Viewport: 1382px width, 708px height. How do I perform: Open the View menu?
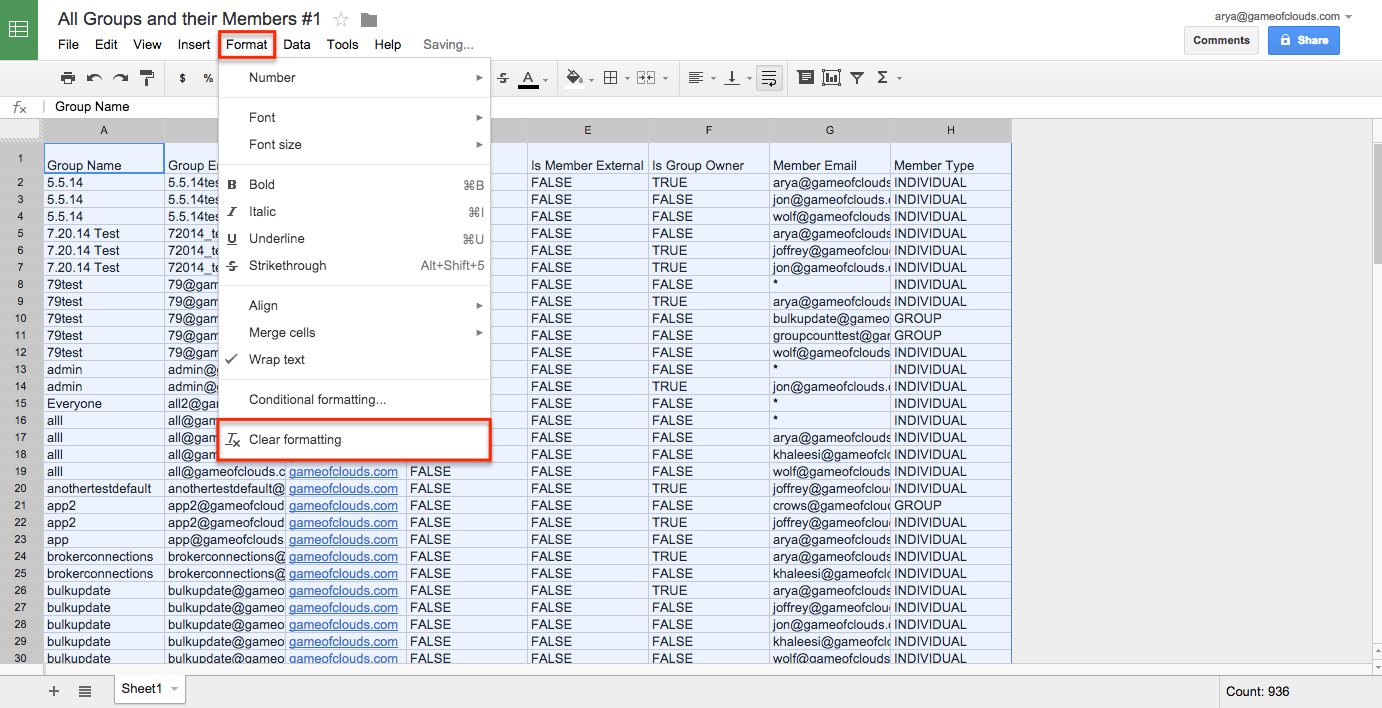click(147, 45)
